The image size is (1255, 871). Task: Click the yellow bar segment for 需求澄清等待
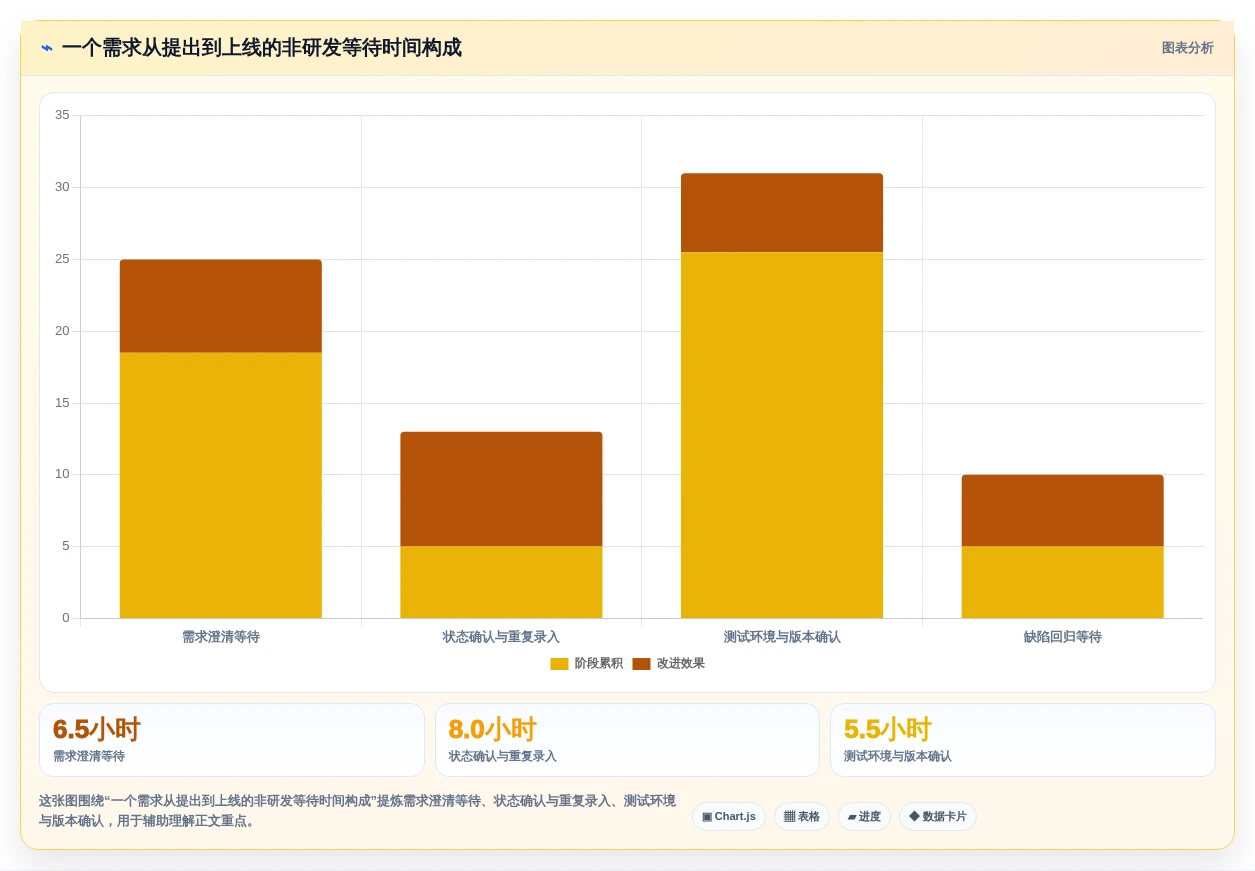[221, 485]
